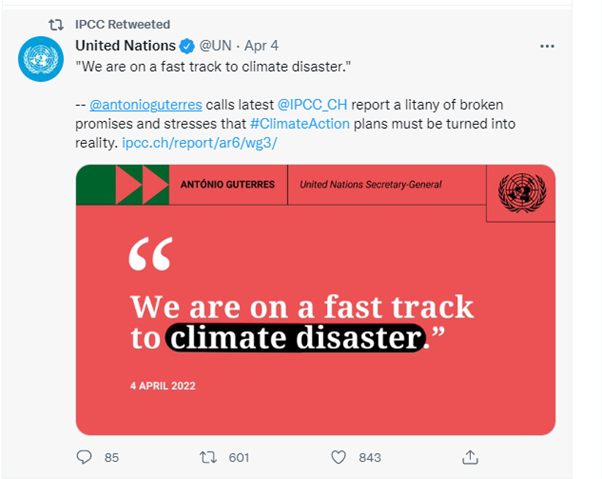
Task: Open the Apr 4 tweet timestamp
Action: coord(261,46)
